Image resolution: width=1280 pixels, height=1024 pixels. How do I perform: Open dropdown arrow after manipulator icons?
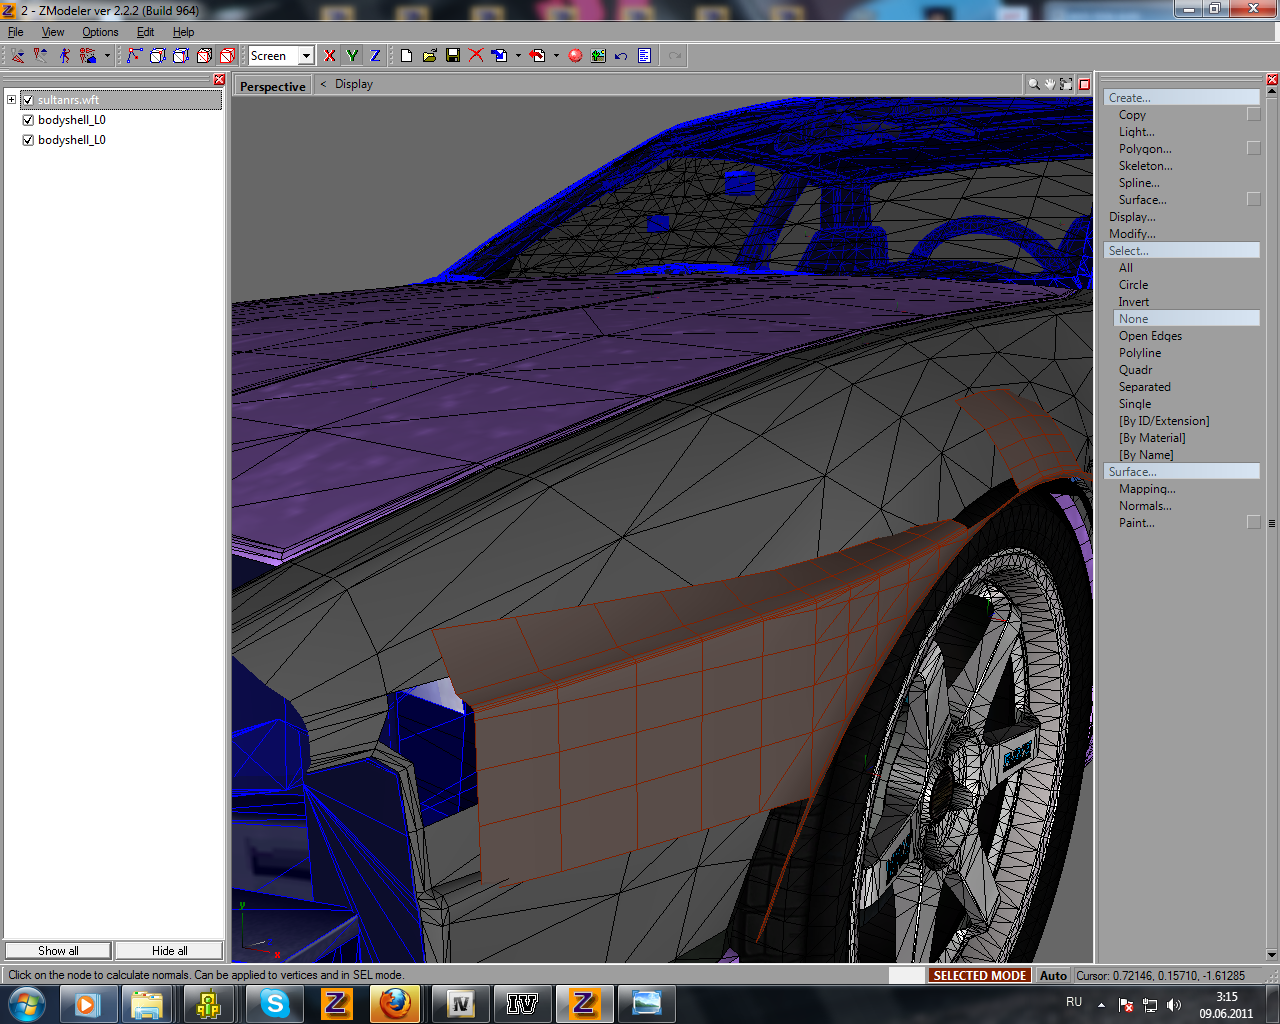pos(107,56)
